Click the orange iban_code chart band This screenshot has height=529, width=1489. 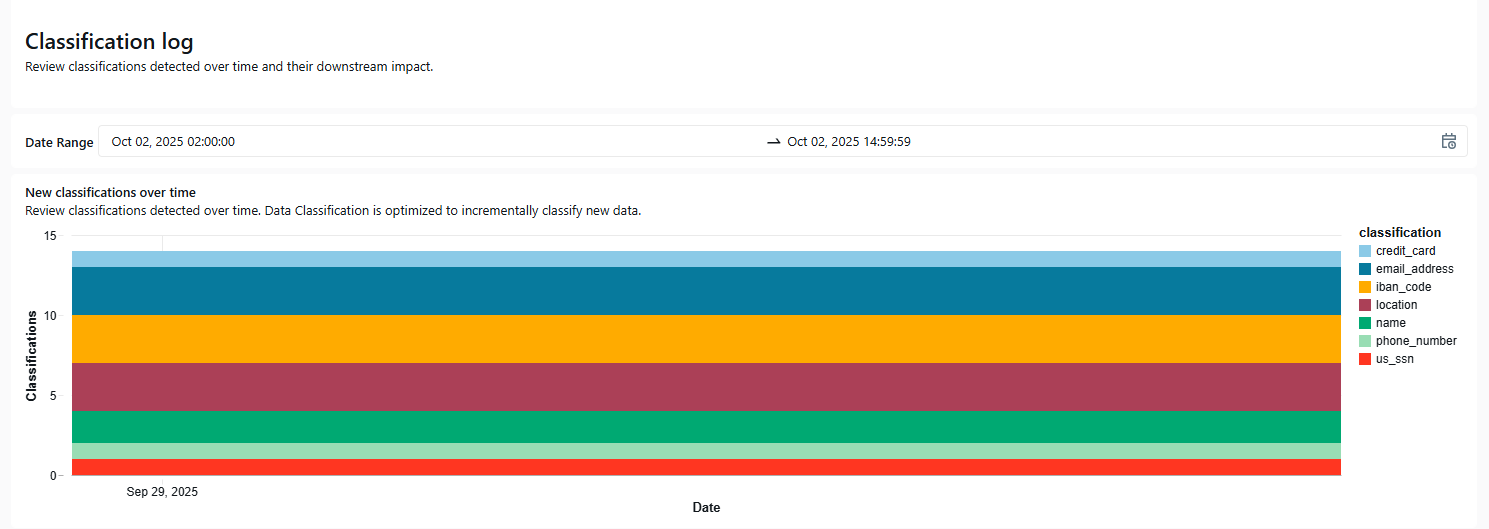click(706, 339)
